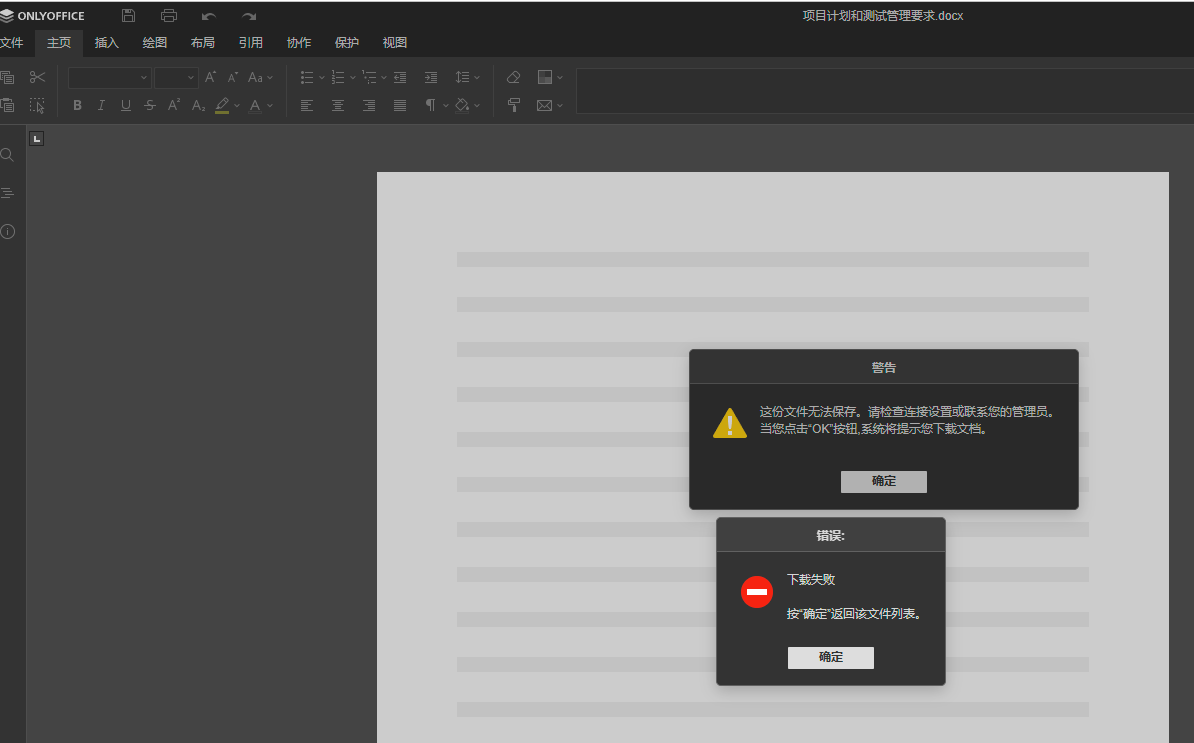Screen dimensions: 1194x743
Task: Click the Clear style eraser icon
Action: coord(513,77)
